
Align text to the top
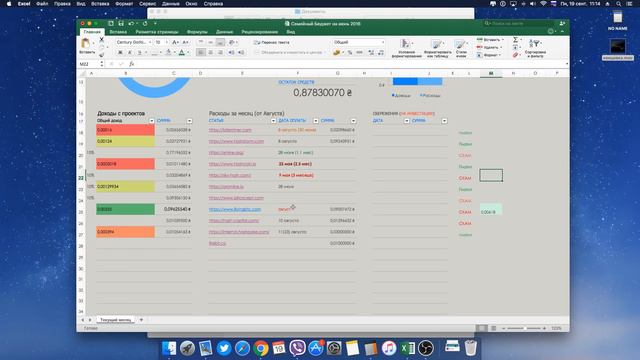coord(201,42)
